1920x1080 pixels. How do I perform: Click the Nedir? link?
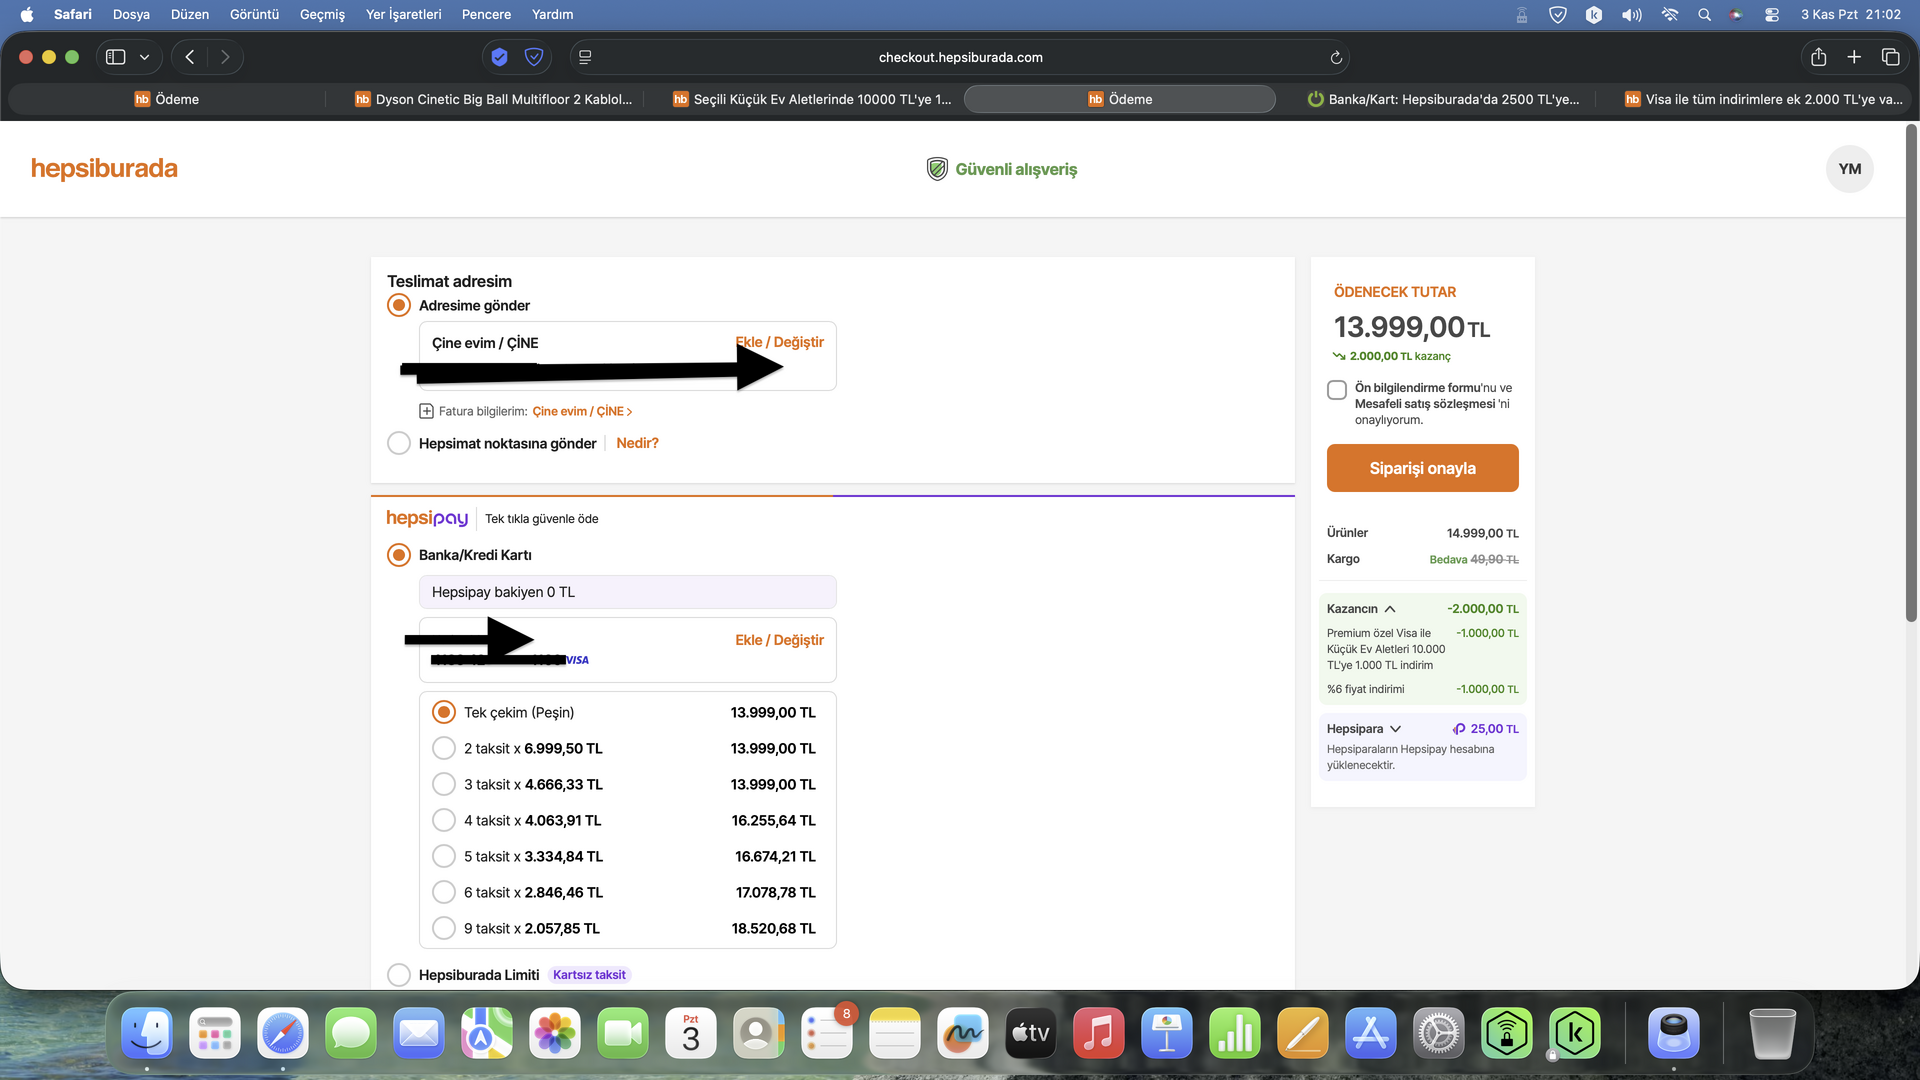pos(637,443)
